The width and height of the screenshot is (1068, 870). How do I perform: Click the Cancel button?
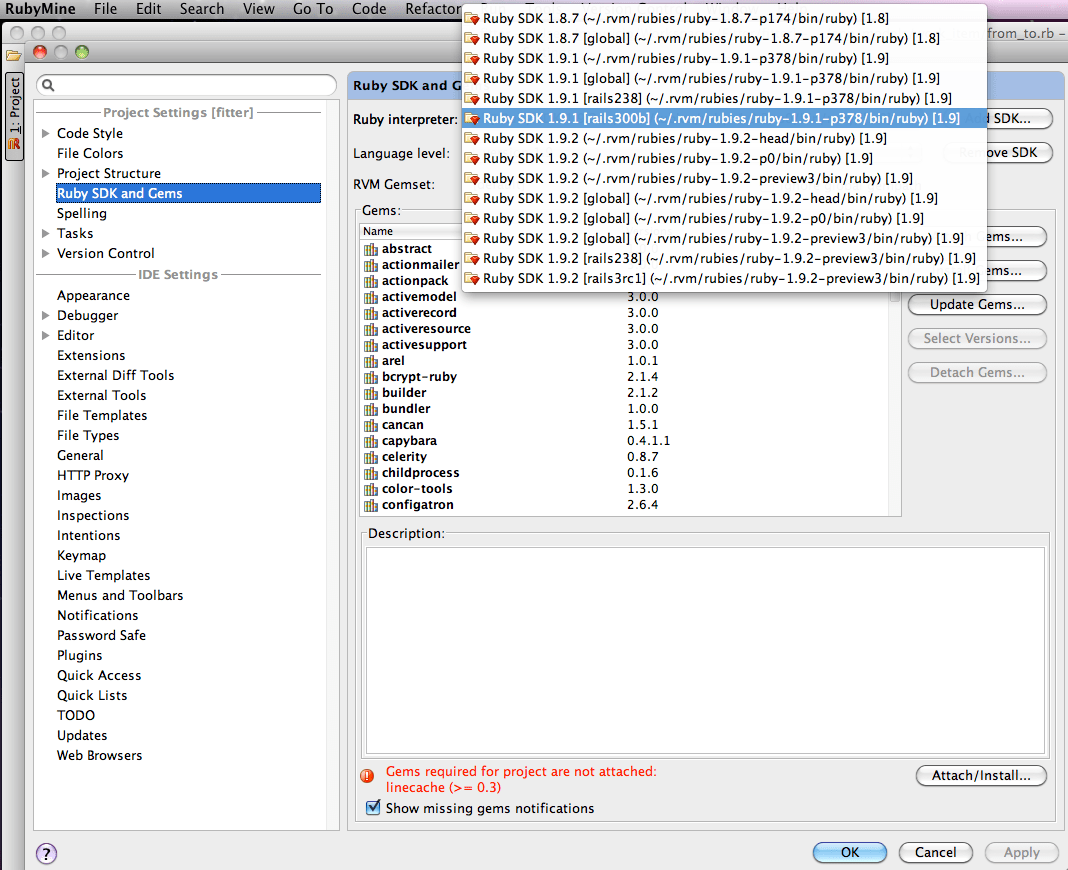click(935, 852)
